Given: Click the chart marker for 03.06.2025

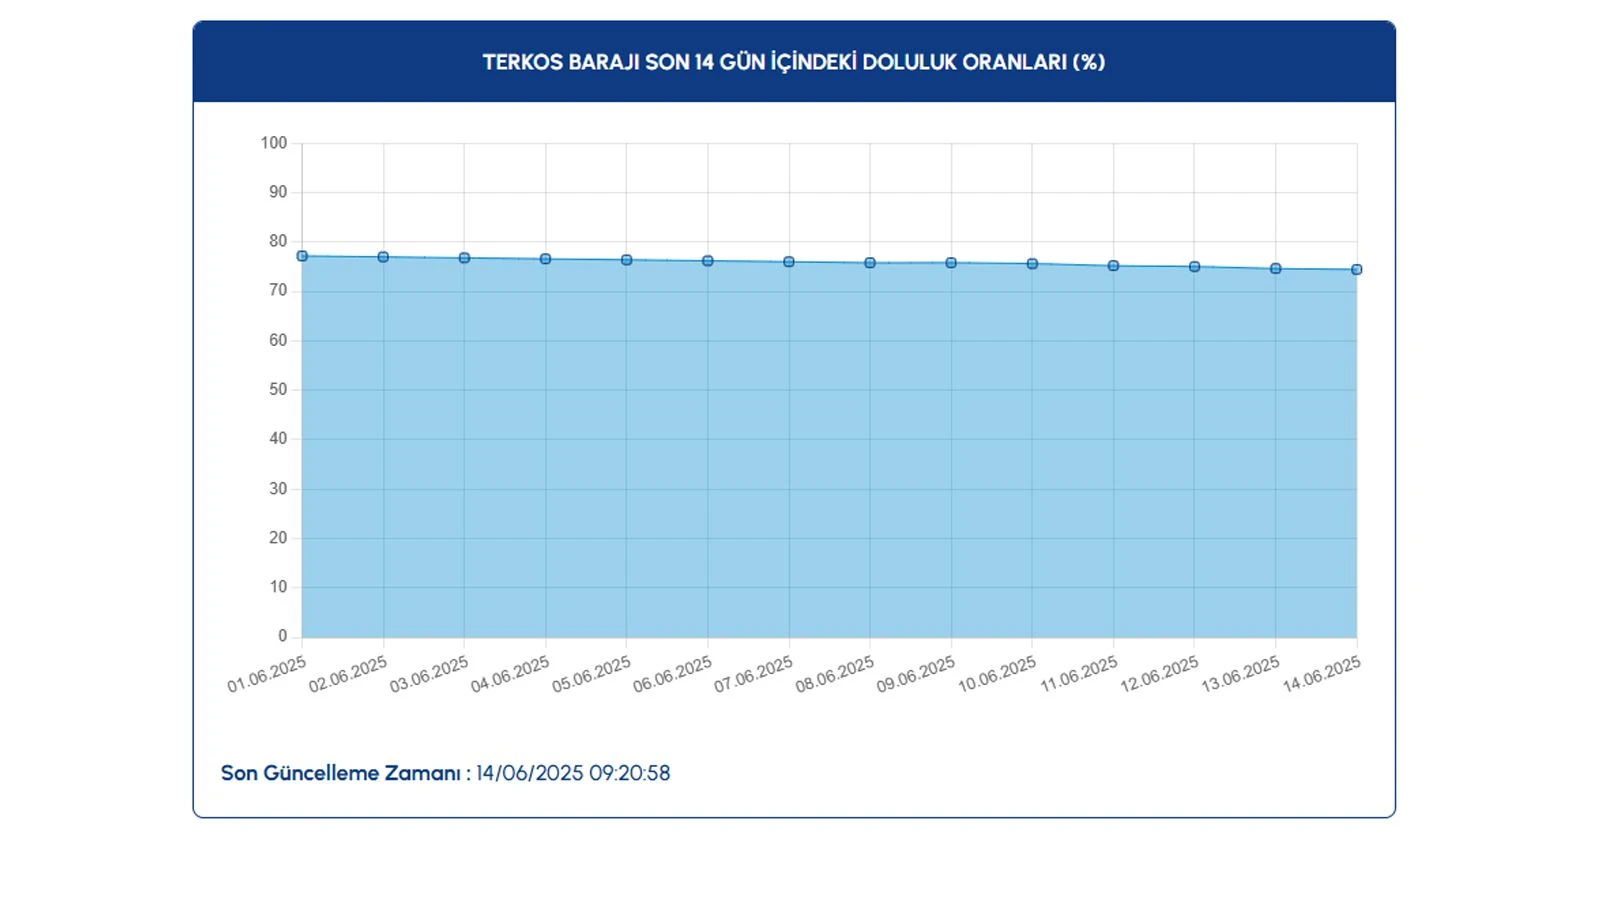Looking at the screenshot, I should click(464, 258).
